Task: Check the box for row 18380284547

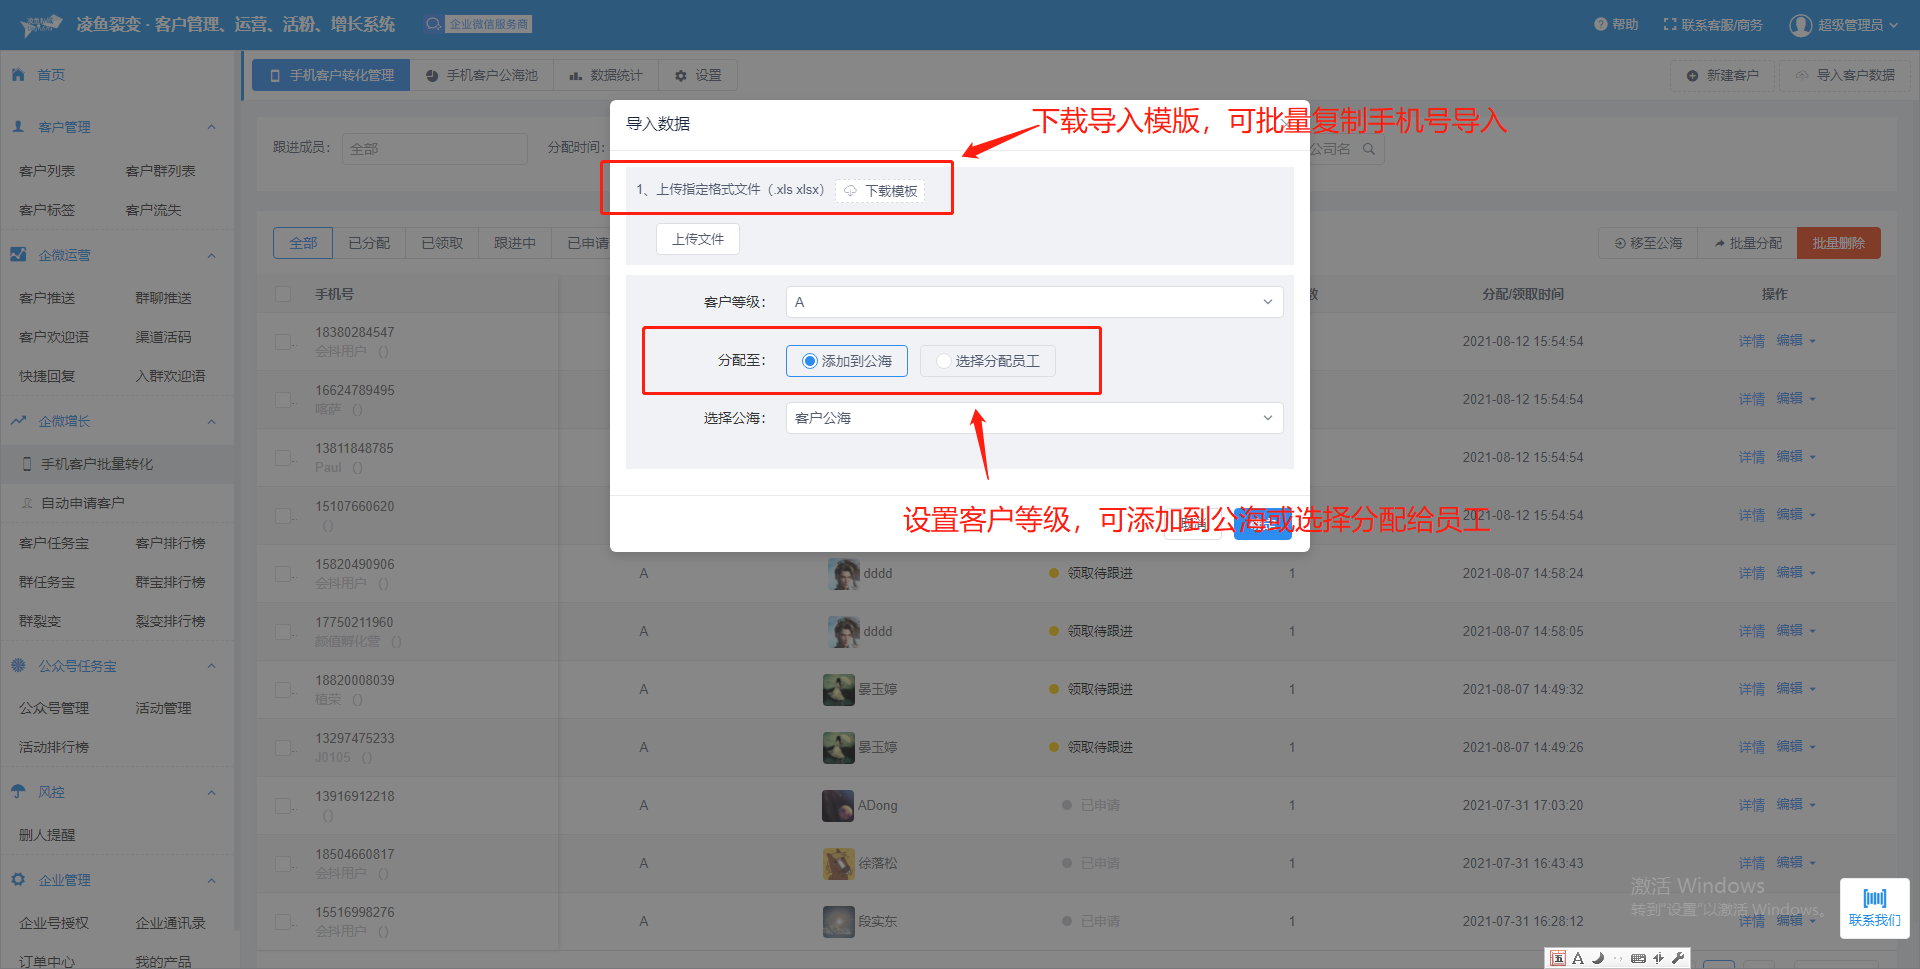Action: pos(283,342)
